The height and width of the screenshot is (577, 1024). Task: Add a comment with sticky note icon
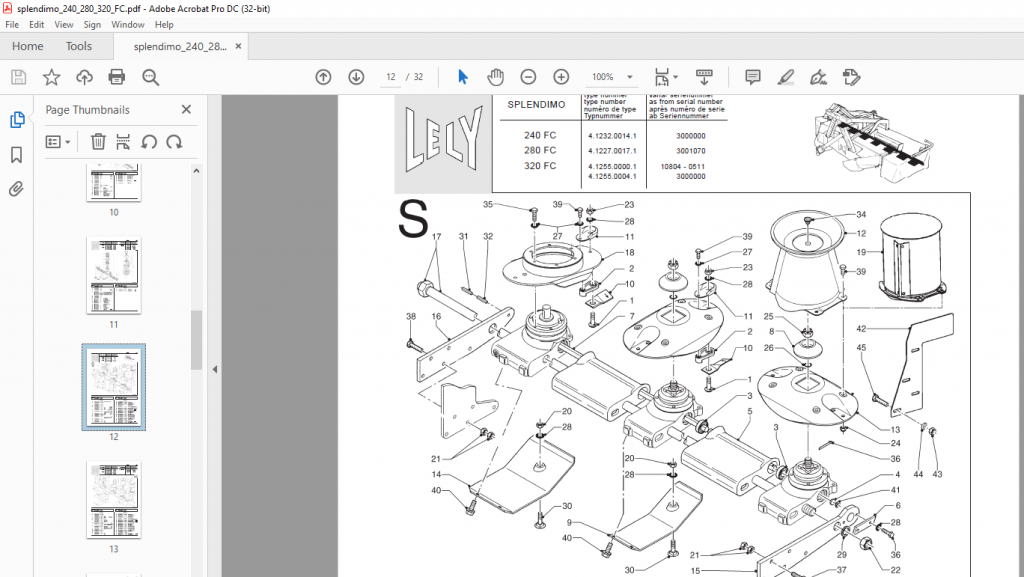(752, 77)
